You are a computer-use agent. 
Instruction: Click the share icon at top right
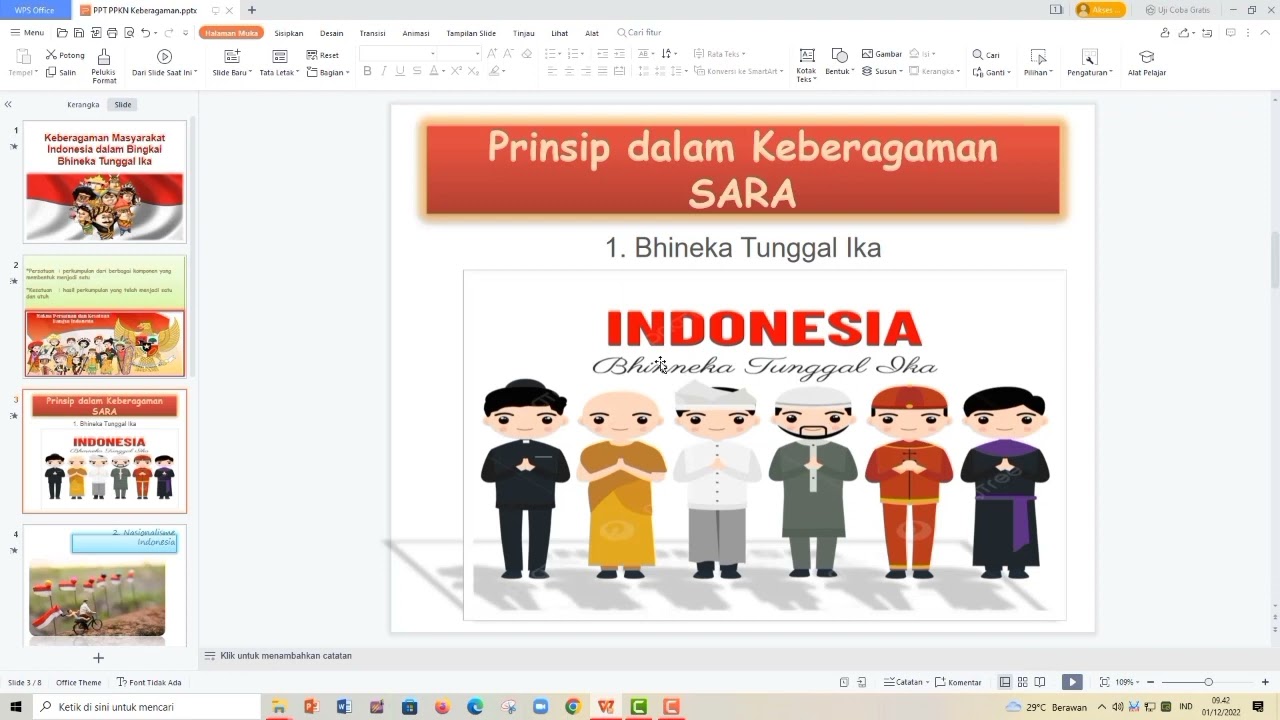pyautogui.click(x=1187, y=33)
